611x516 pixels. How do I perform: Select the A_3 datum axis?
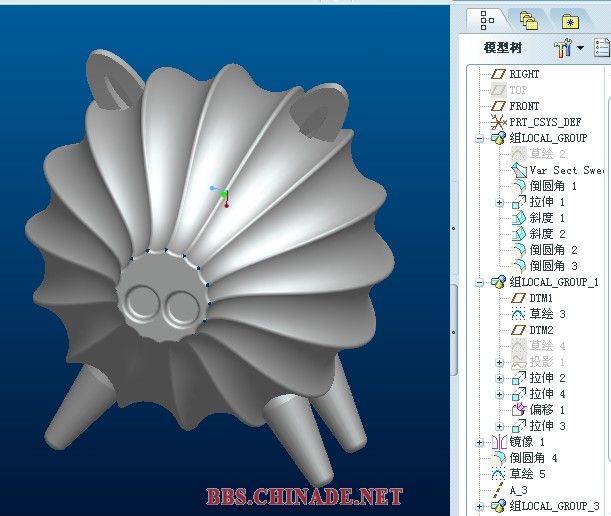pyautogui.click(x=510, y=490)
